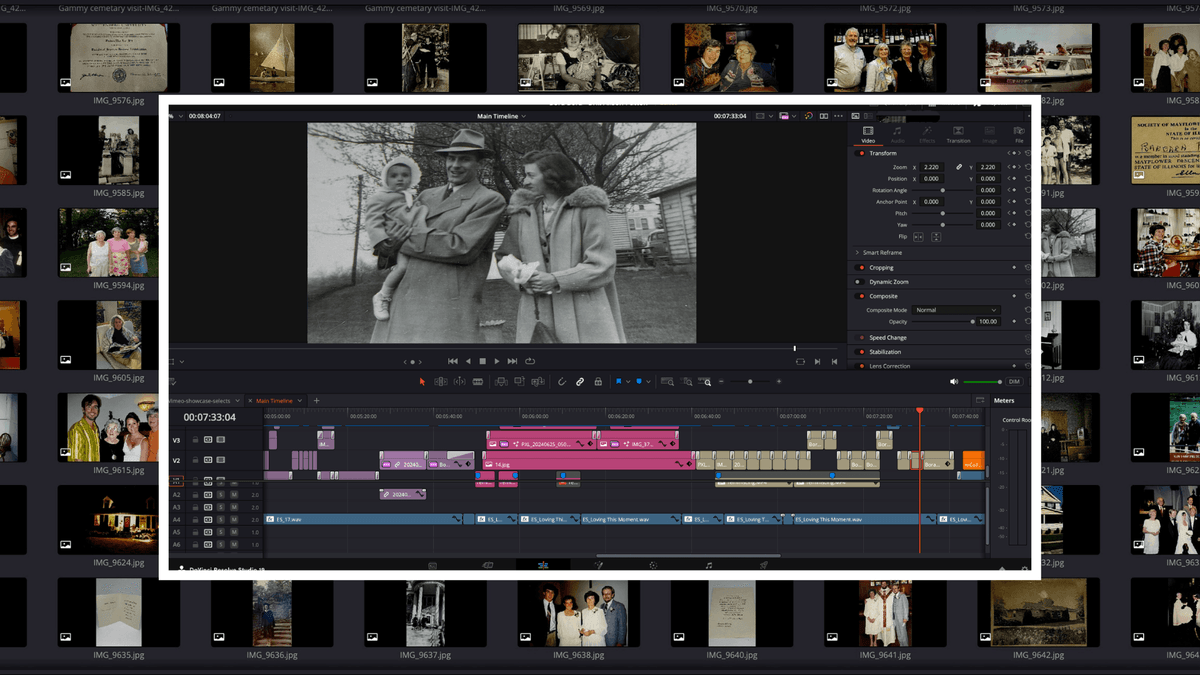This screenshot has width=1200, height=675.
Task: Click the Full Extent Zoom icon
Action: coord(667,381)
